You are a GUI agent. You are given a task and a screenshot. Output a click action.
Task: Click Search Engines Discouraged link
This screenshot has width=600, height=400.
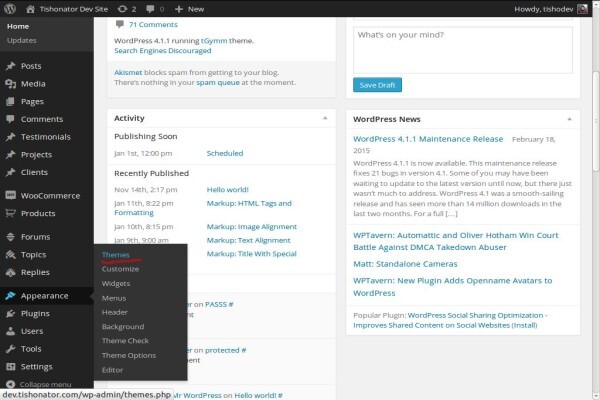pyautogui.click(x=163, y=51)
